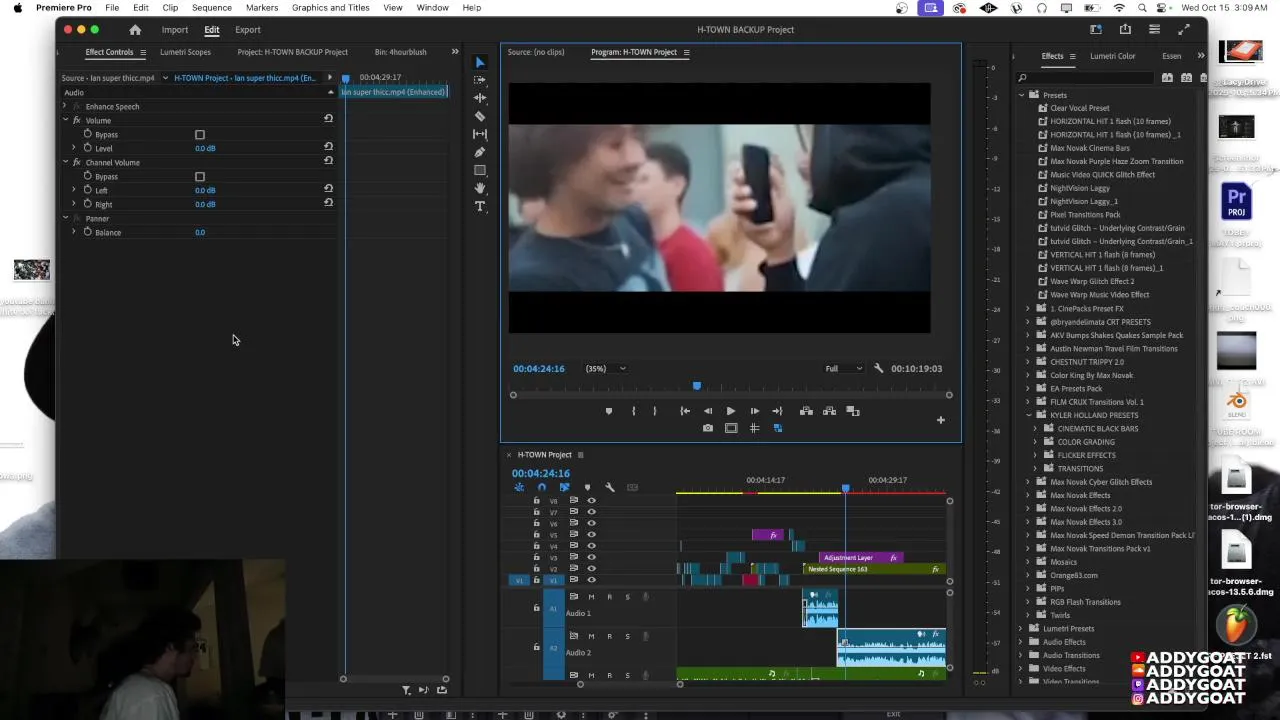The width and height of the screenshot is (1280, 720).
Task: Switch to Lumetri Color tab
Action: click(x=1113, y=56)
